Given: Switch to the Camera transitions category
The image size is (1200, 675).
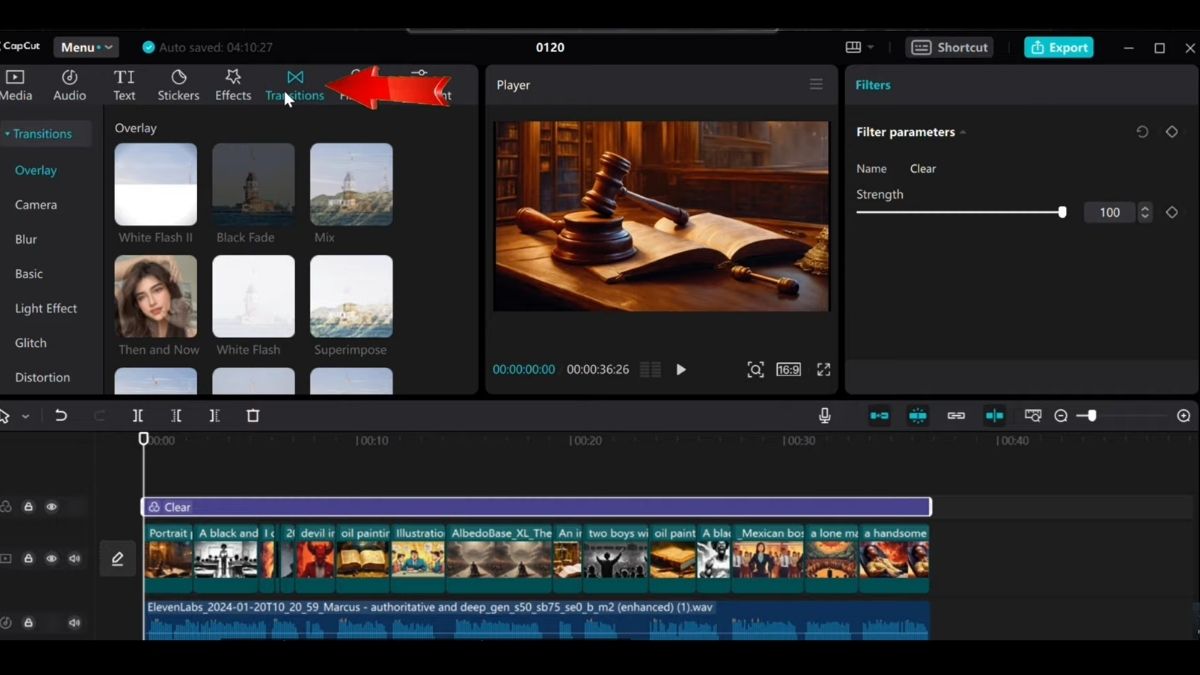Looking at the screenshot, I should [37, 204].
